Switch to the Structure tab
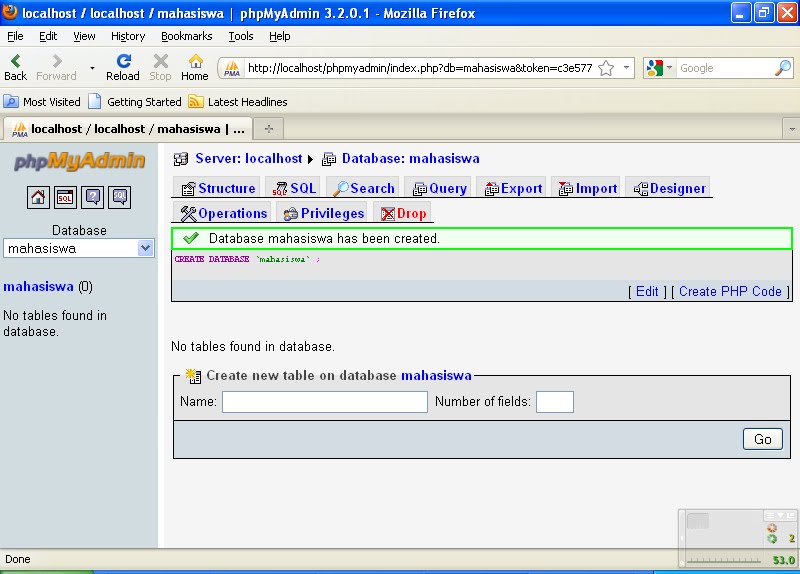 tap(218, 188)
